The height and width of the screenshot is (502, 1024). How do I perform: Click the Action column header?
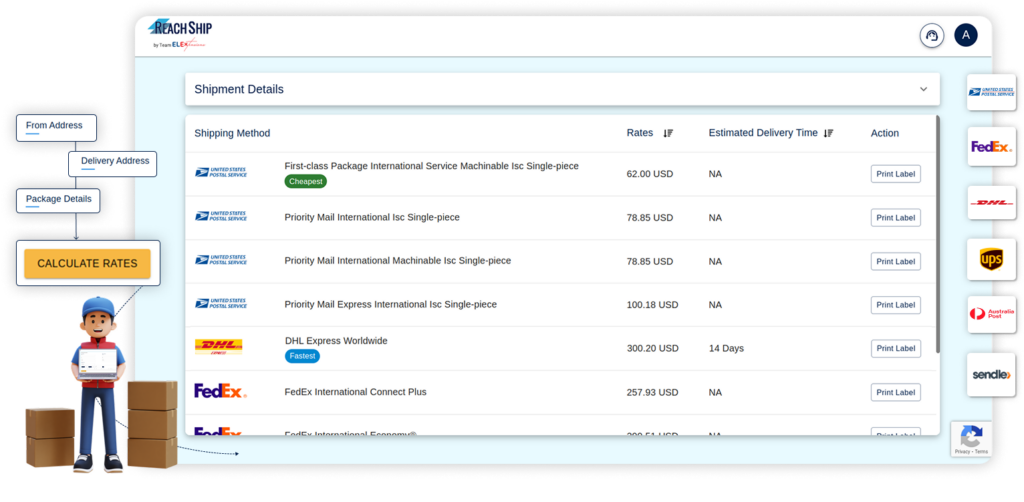click(885, 133)
